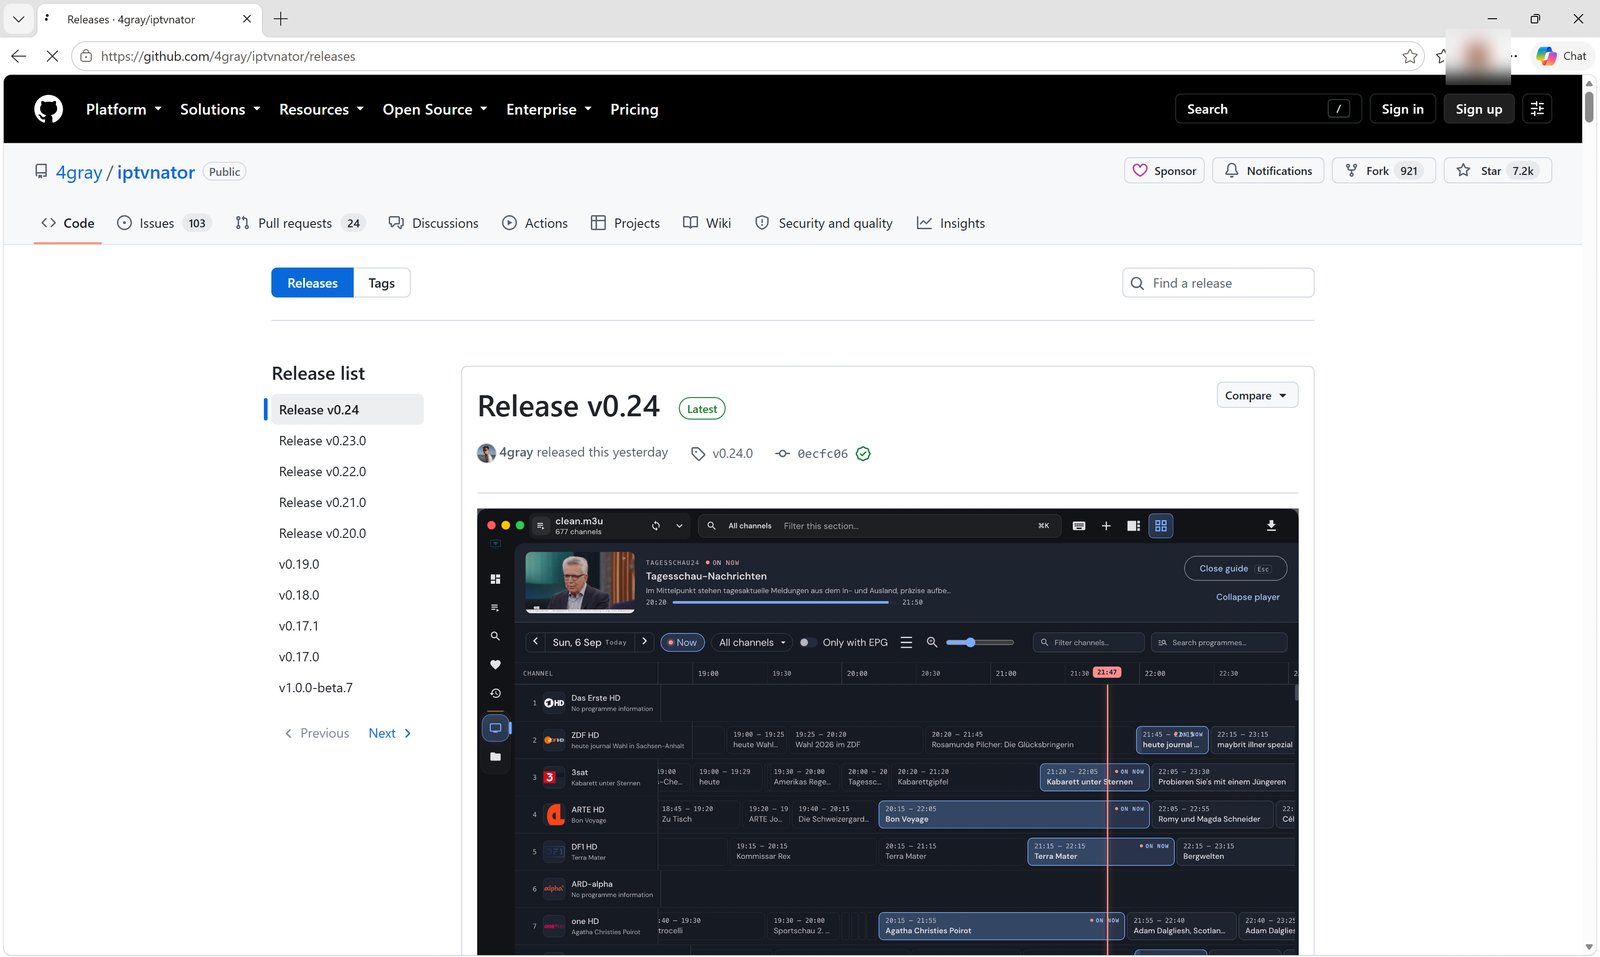The height and width of the screenshot is (957, 1600).
Task: Select the Releases toggle button
Action: [x=312, y=283]
